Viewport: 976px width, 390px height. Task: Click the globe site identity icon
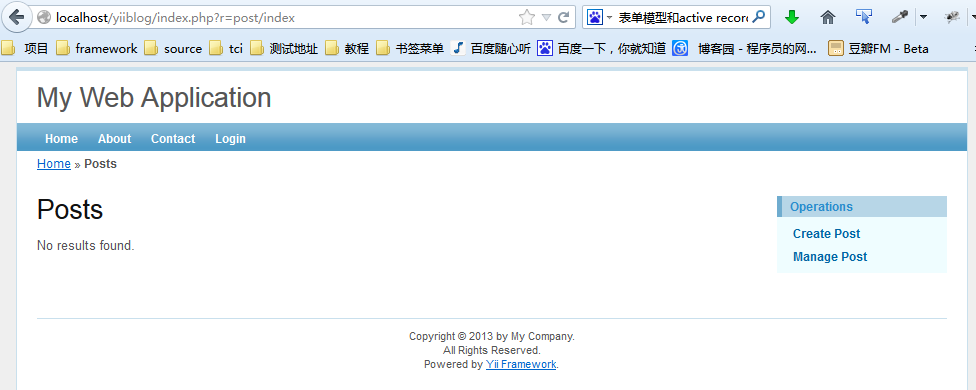click(44, 17)
